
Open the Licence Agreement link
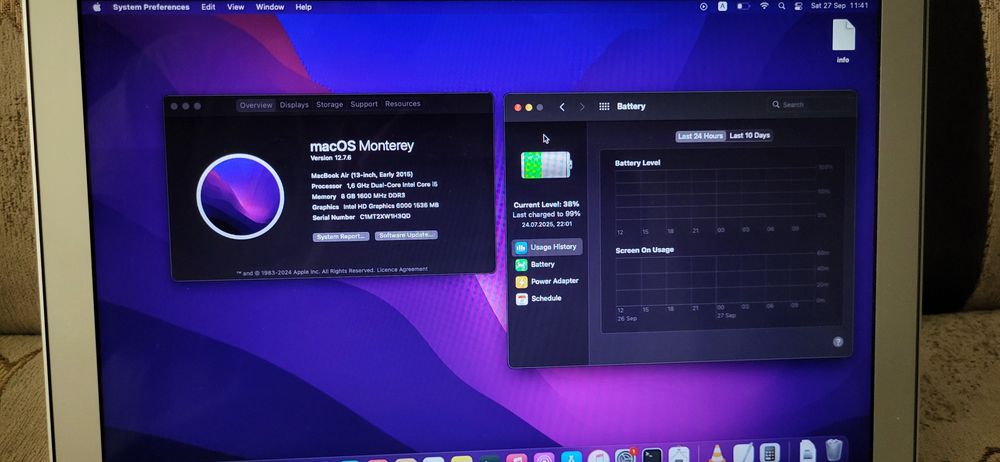coord(402,269)
